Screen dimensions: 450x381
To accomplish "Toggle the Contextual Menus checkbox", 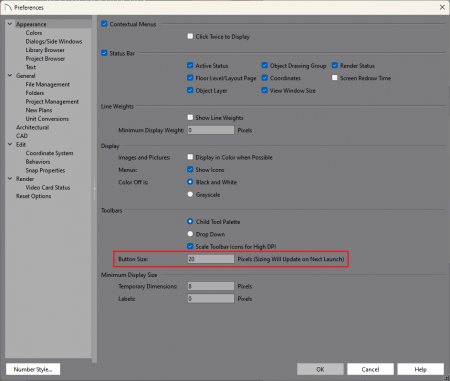I will pos(104,24).
